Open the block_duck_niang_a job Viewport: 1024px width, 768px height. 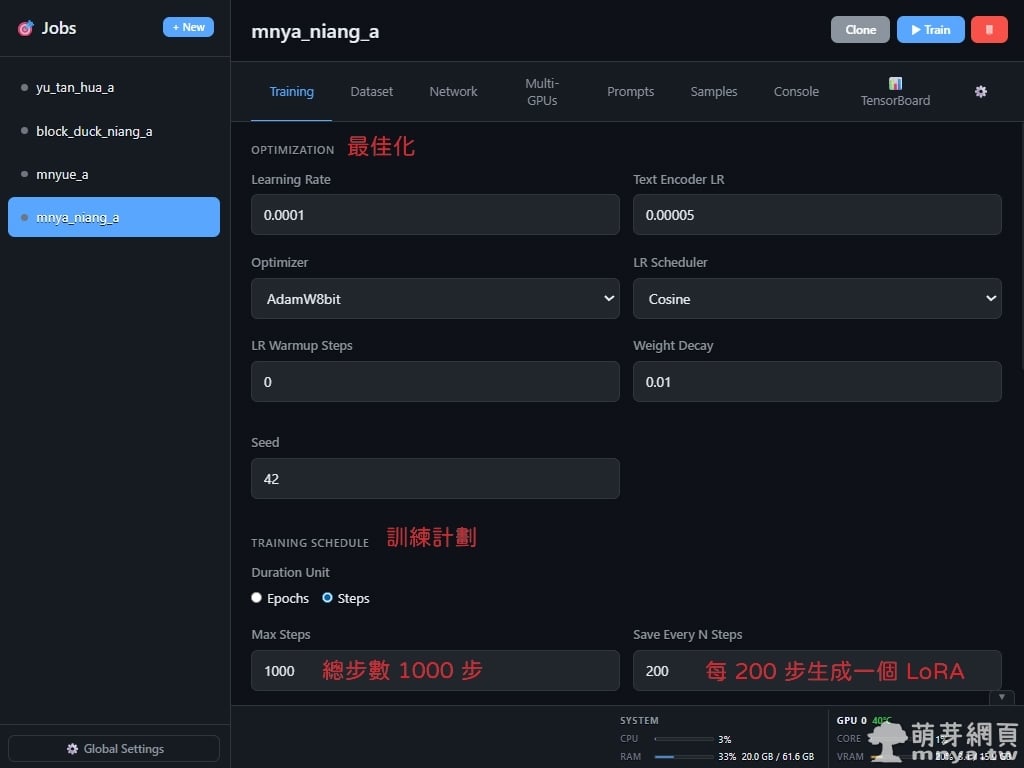(94, 131)
